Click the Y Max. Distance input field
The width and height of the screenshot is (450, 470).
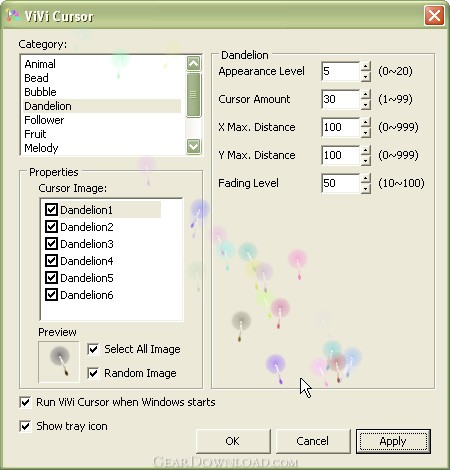pos(341,155)
